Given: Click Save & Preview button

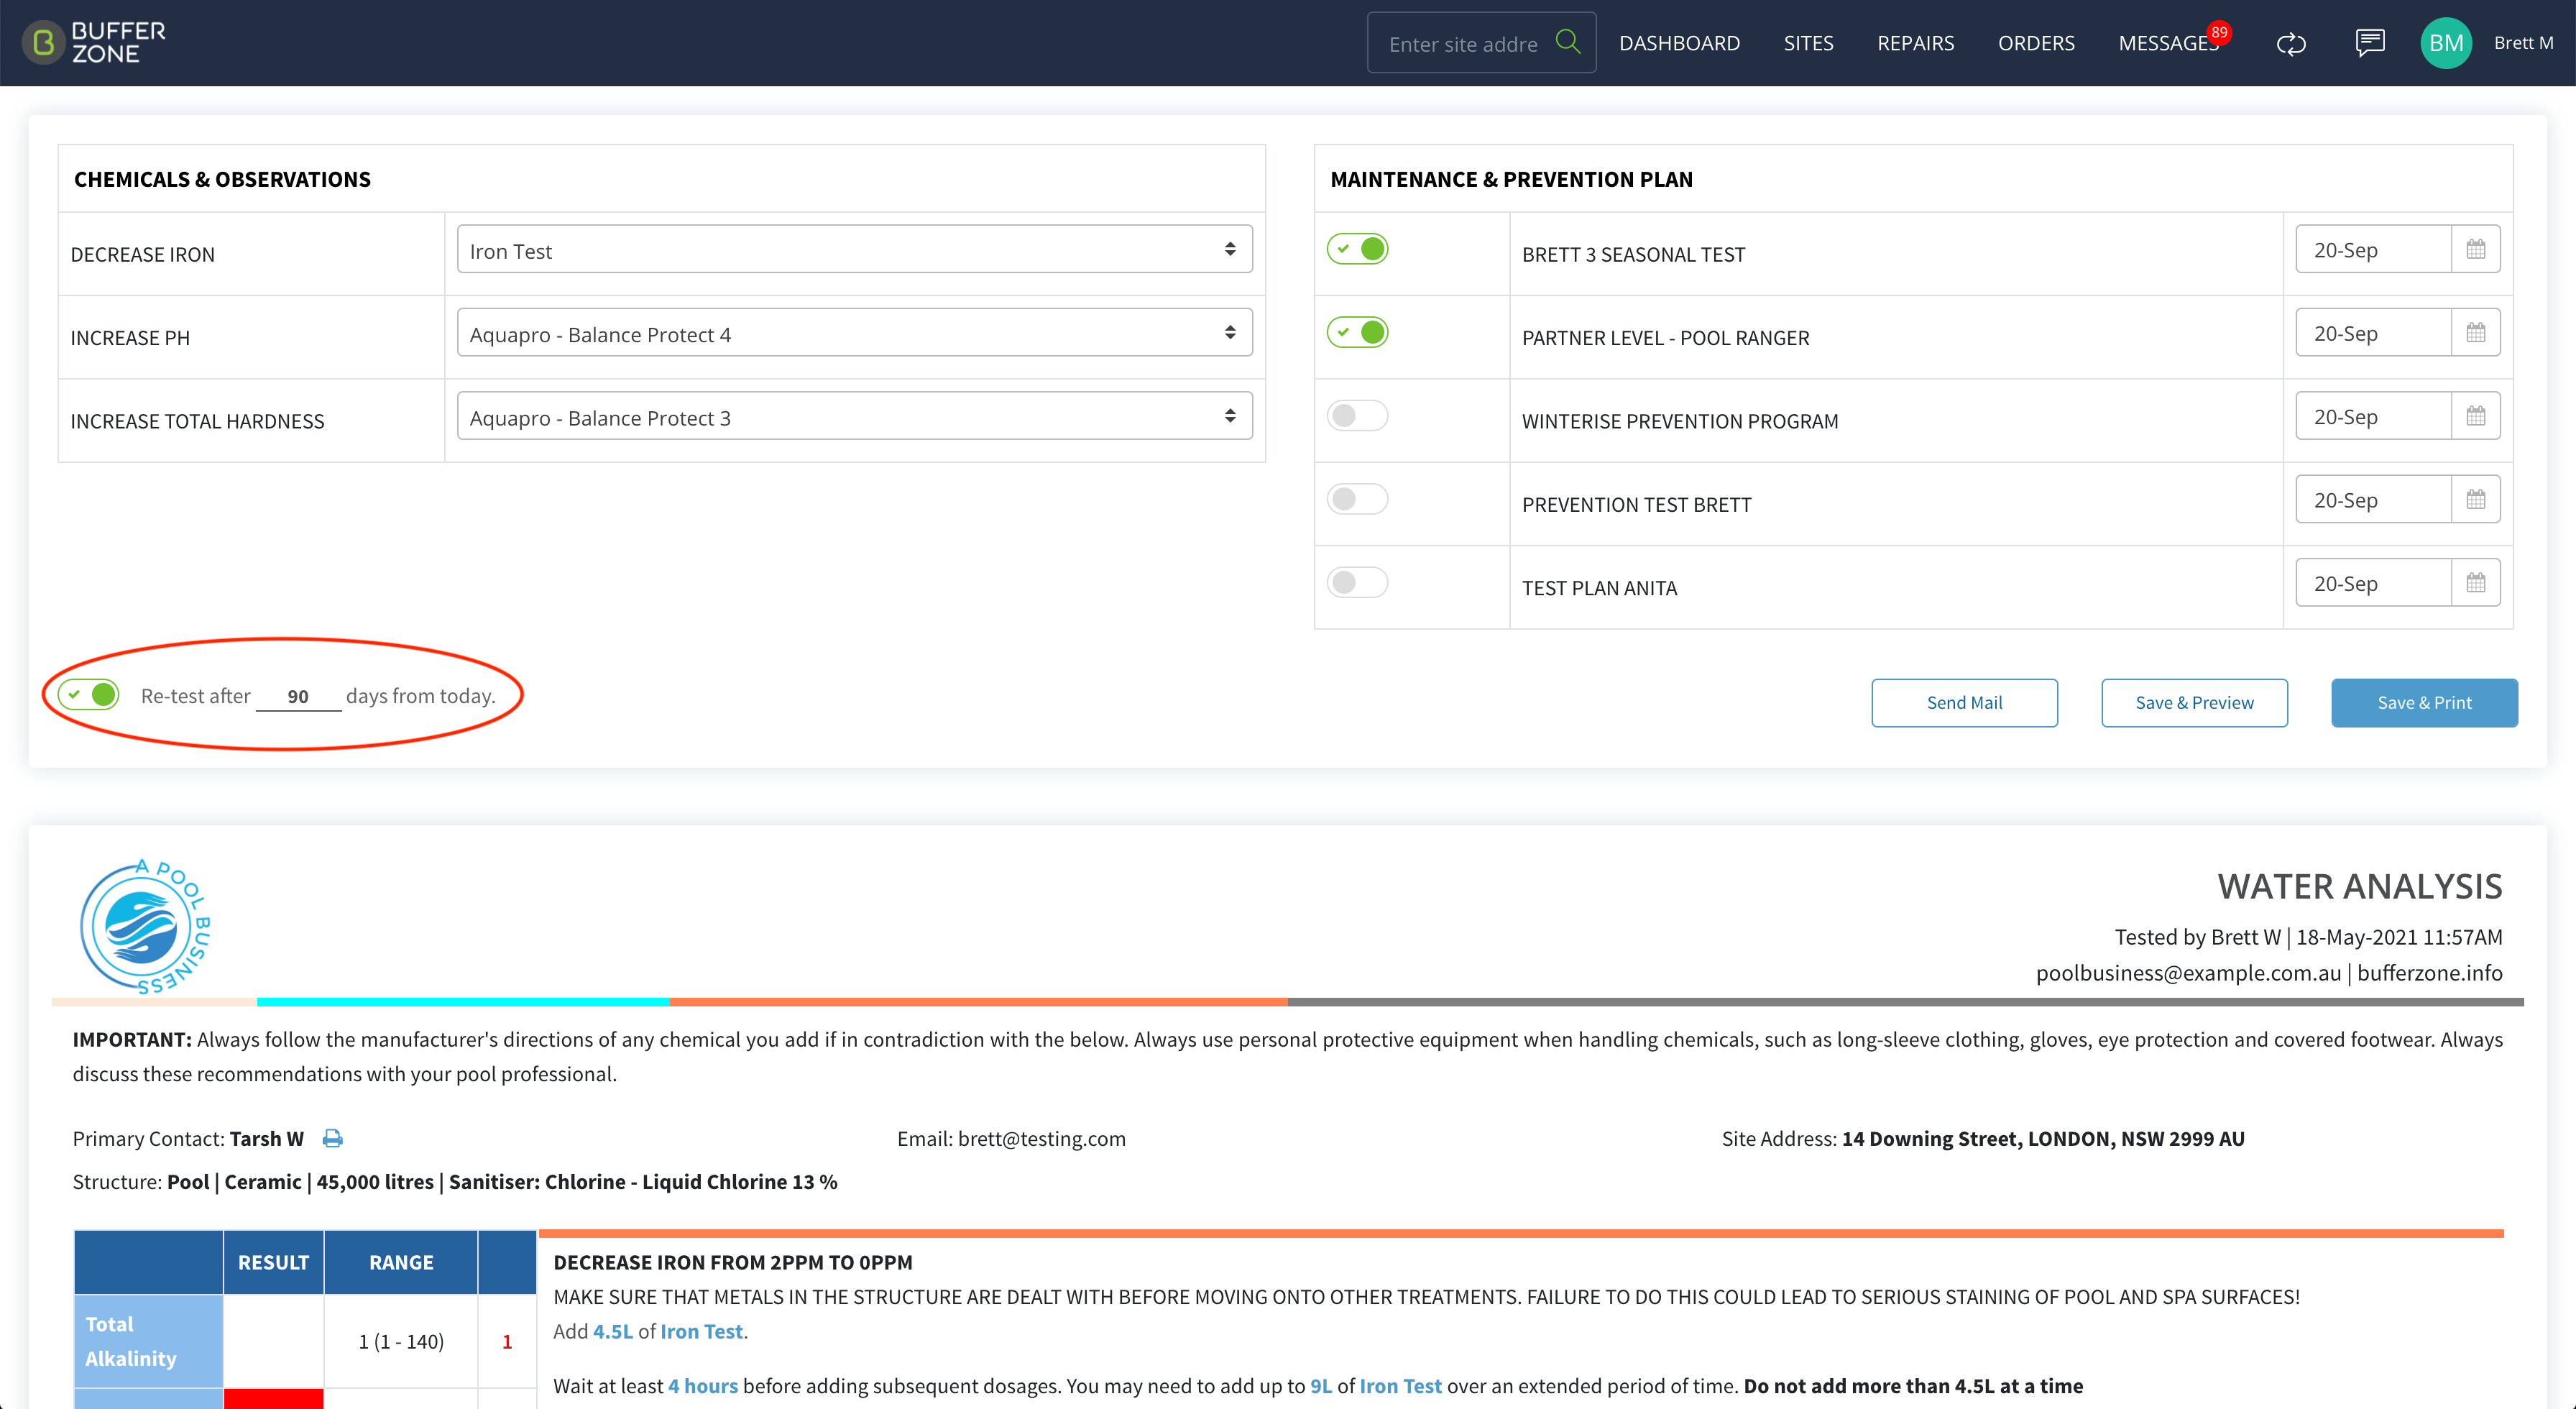Looking at the screenshot, I should coord(2194,703).
